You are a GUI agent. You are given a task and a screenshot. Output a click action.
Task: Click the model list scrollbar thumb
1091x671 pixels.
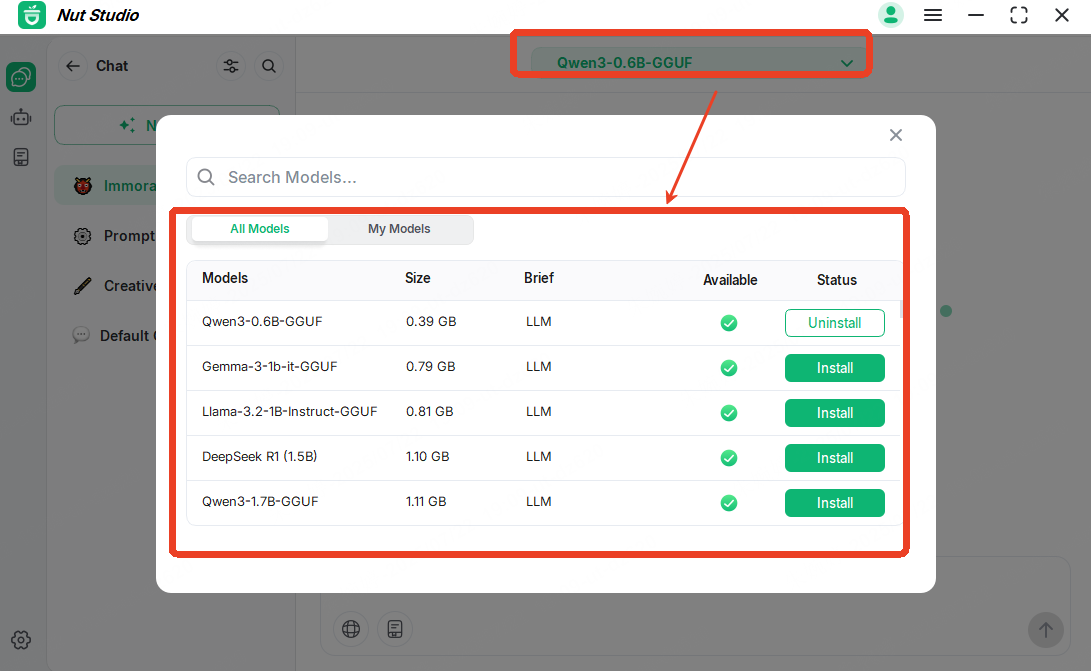tap(902, 310)
